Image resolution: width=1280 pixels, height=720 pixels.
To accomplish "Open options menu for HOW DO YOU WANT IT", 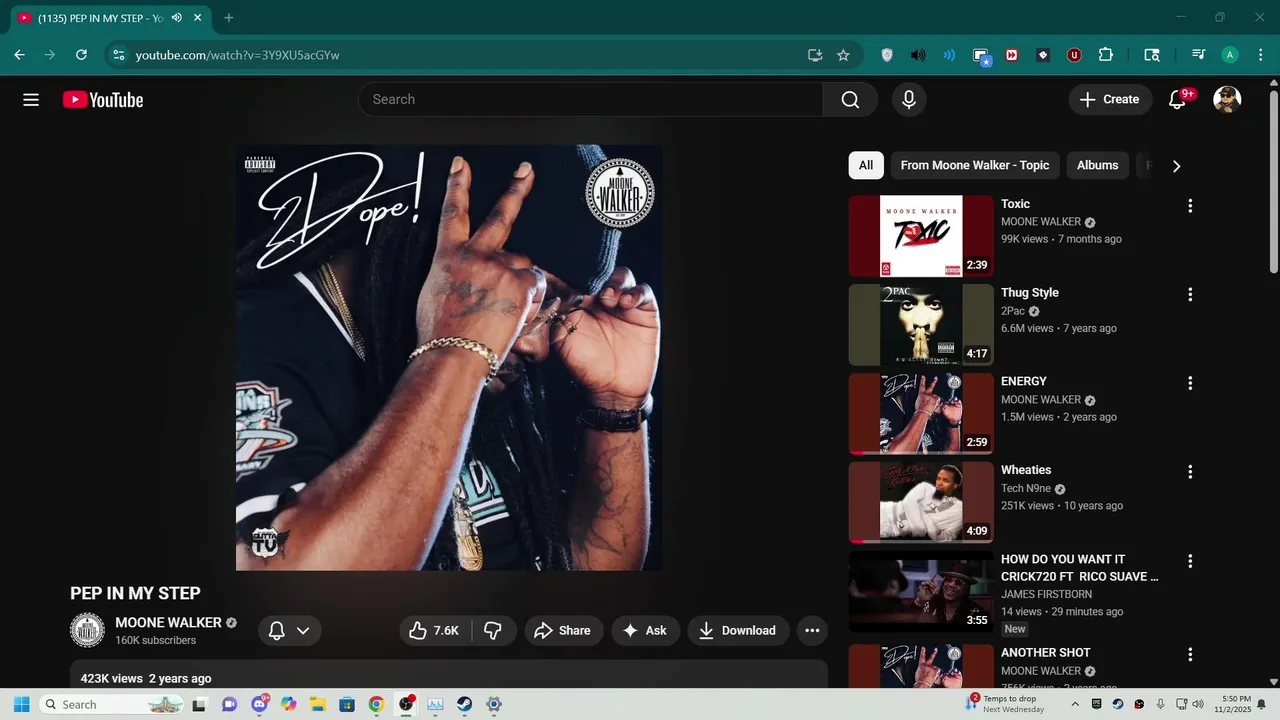I will click(x=1190, y=561).
